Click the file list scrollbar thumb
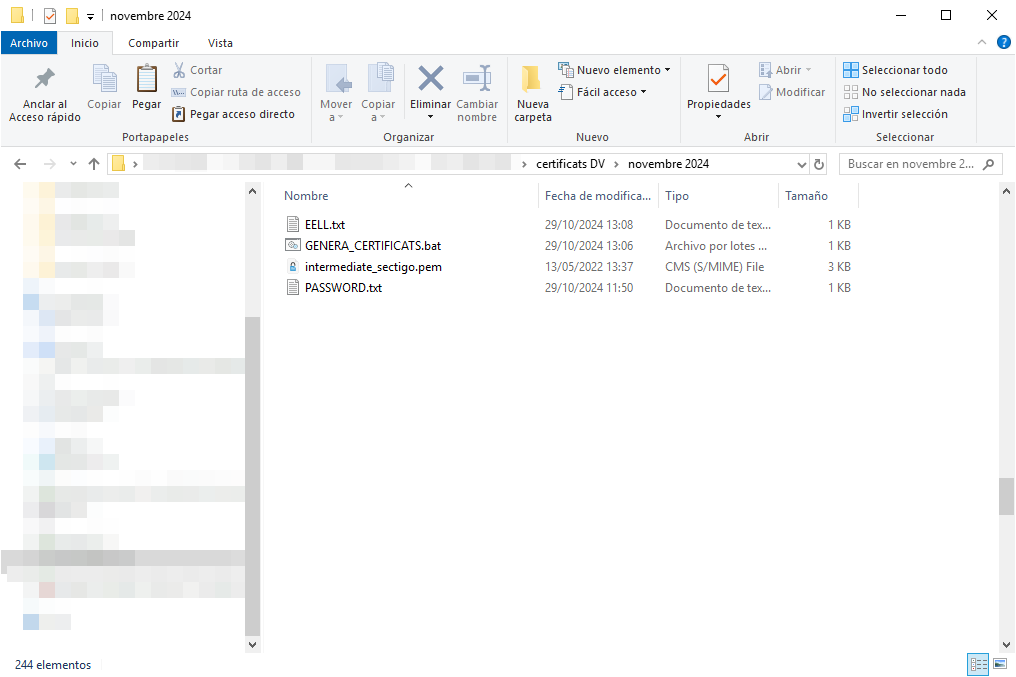Screen dimensions: 1016x677 (x=1006, y=496)
